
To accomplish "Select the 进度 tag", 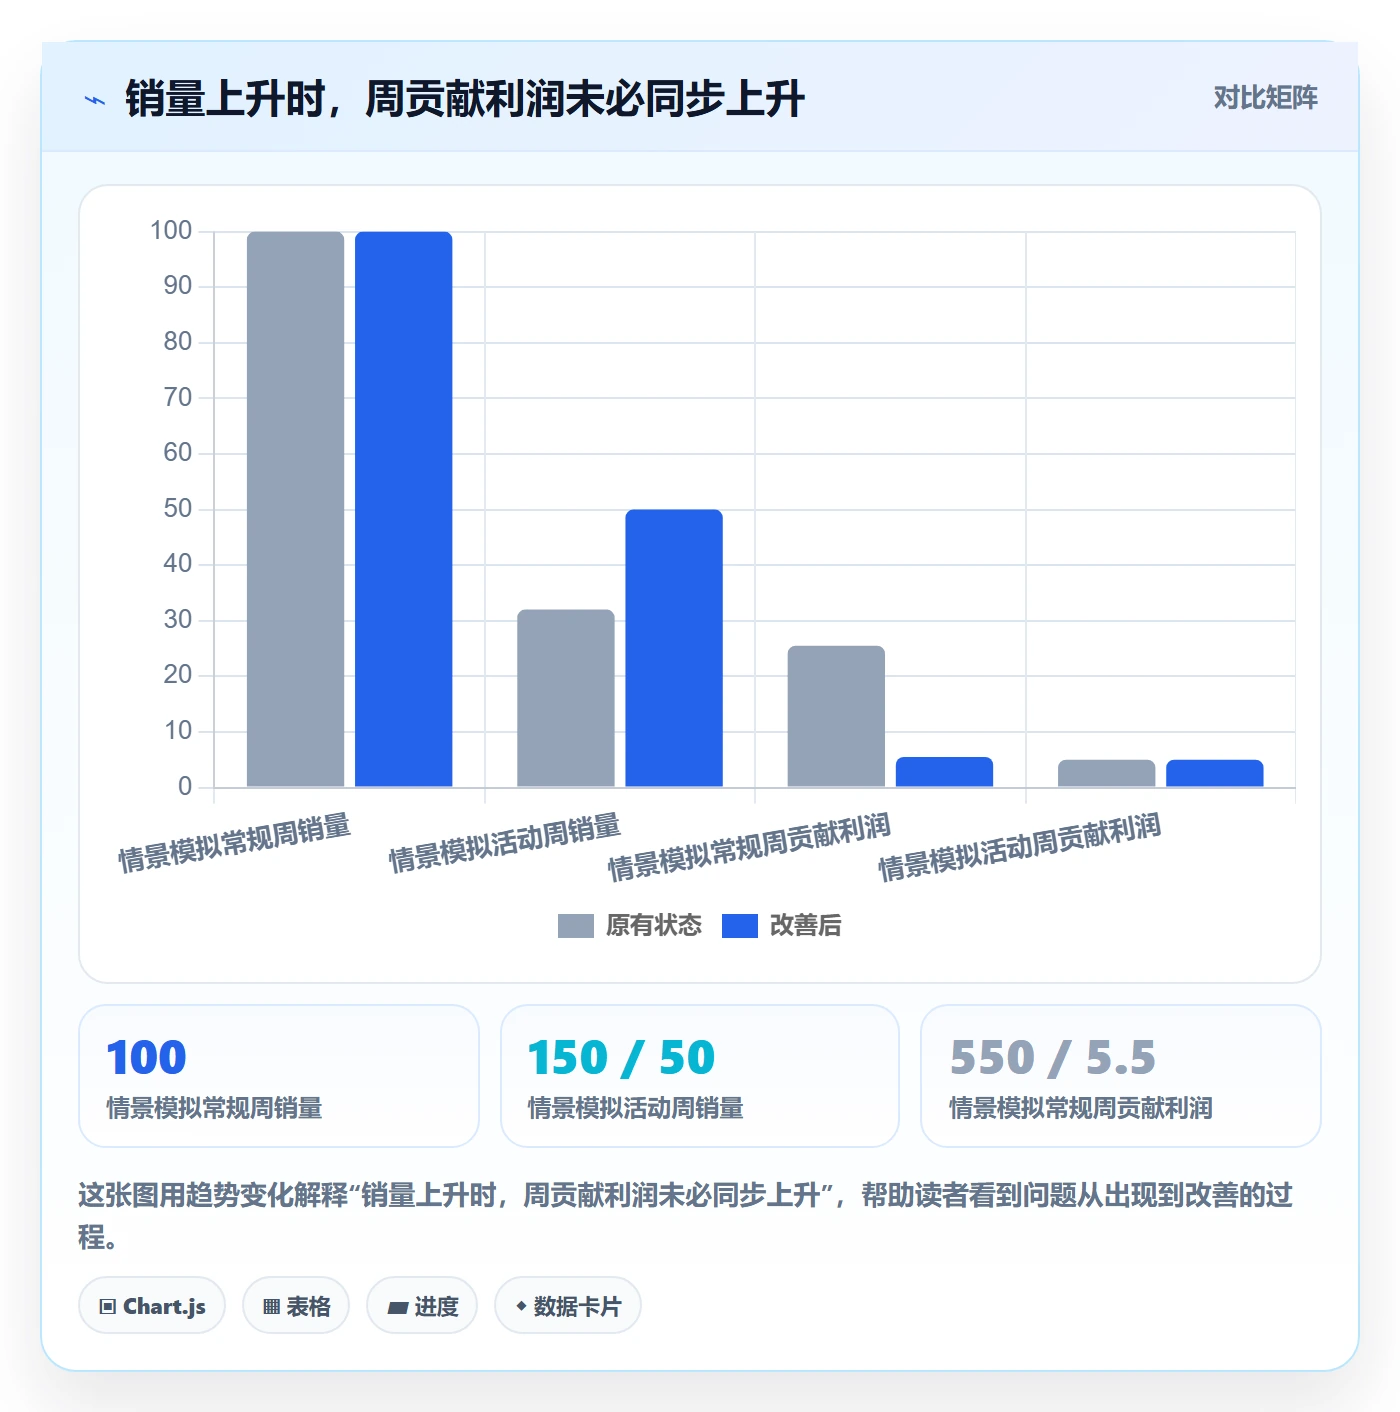I will click(x=422, y=1306).
